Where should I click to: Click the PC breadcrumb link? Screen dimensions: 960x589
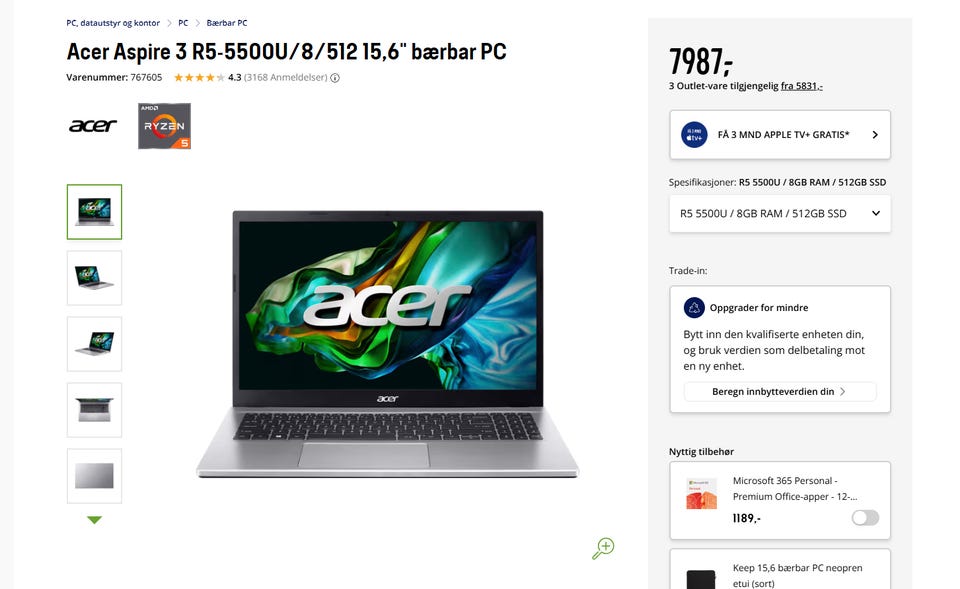point(183,23)
